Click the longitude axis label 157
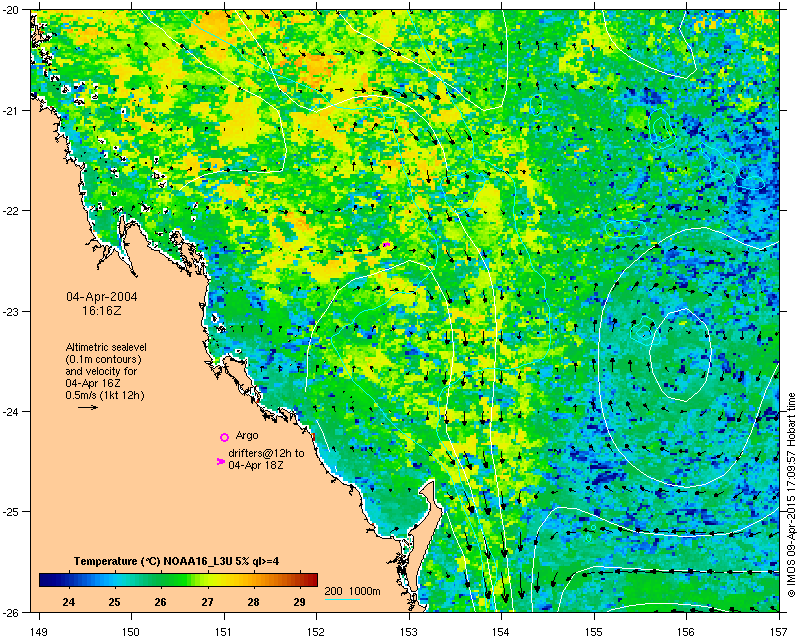The image size is (800, 640). coord(779,632)
